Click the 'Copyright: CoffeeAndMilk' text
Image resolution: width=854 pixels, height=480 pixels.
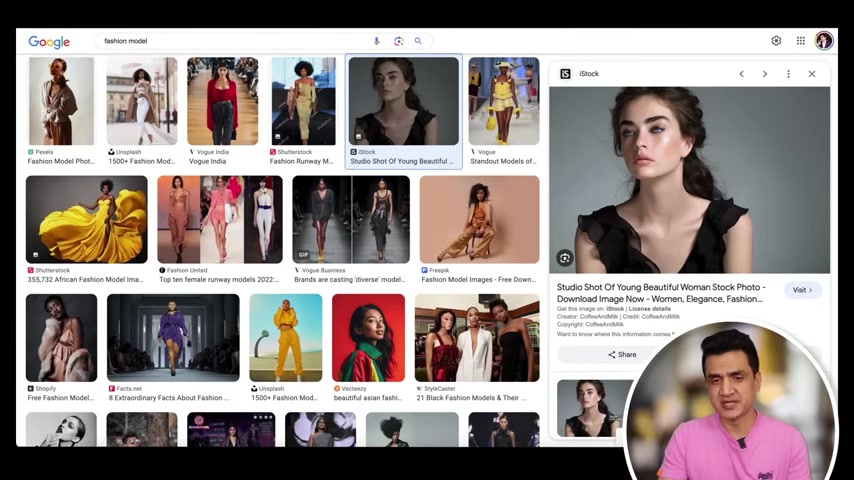[x=590, y=324]
